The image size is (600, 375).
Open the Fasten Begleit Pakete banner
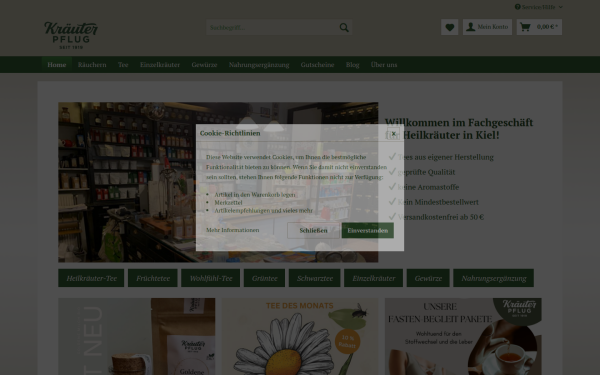463,337
